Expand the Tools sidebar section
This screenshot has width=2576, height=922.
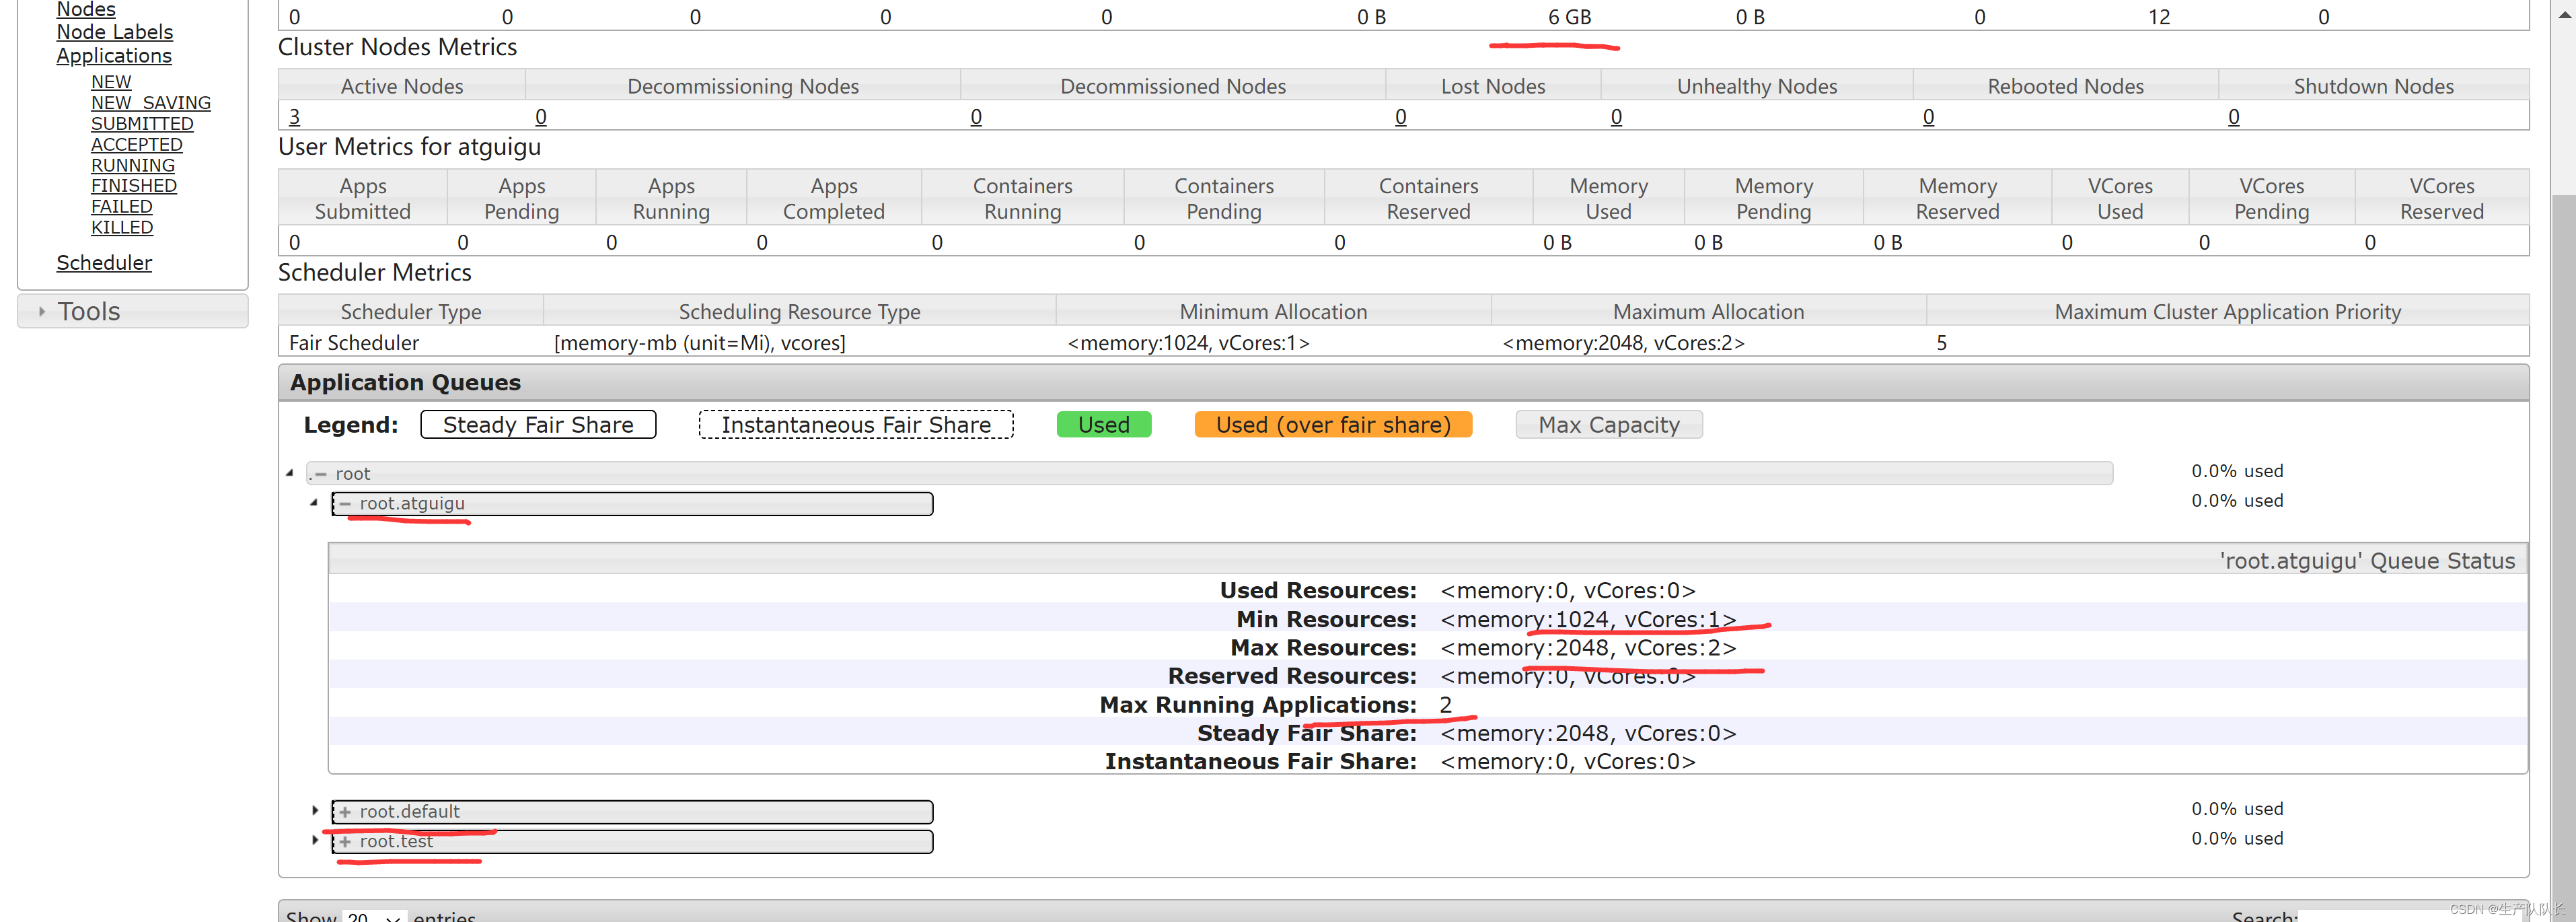(x=133, y=311)
